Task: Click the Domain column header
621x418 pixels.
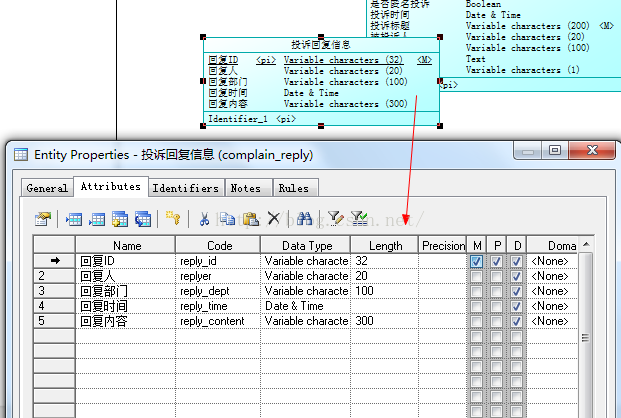Action: pyautogui.click(x=552, y=246)
